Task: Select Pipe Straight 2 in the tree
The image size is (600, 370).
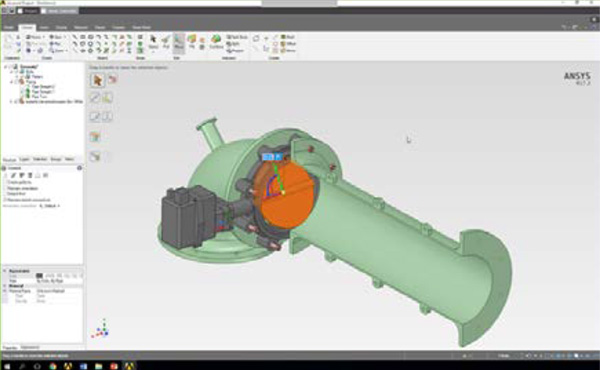Action: point(43,87)
